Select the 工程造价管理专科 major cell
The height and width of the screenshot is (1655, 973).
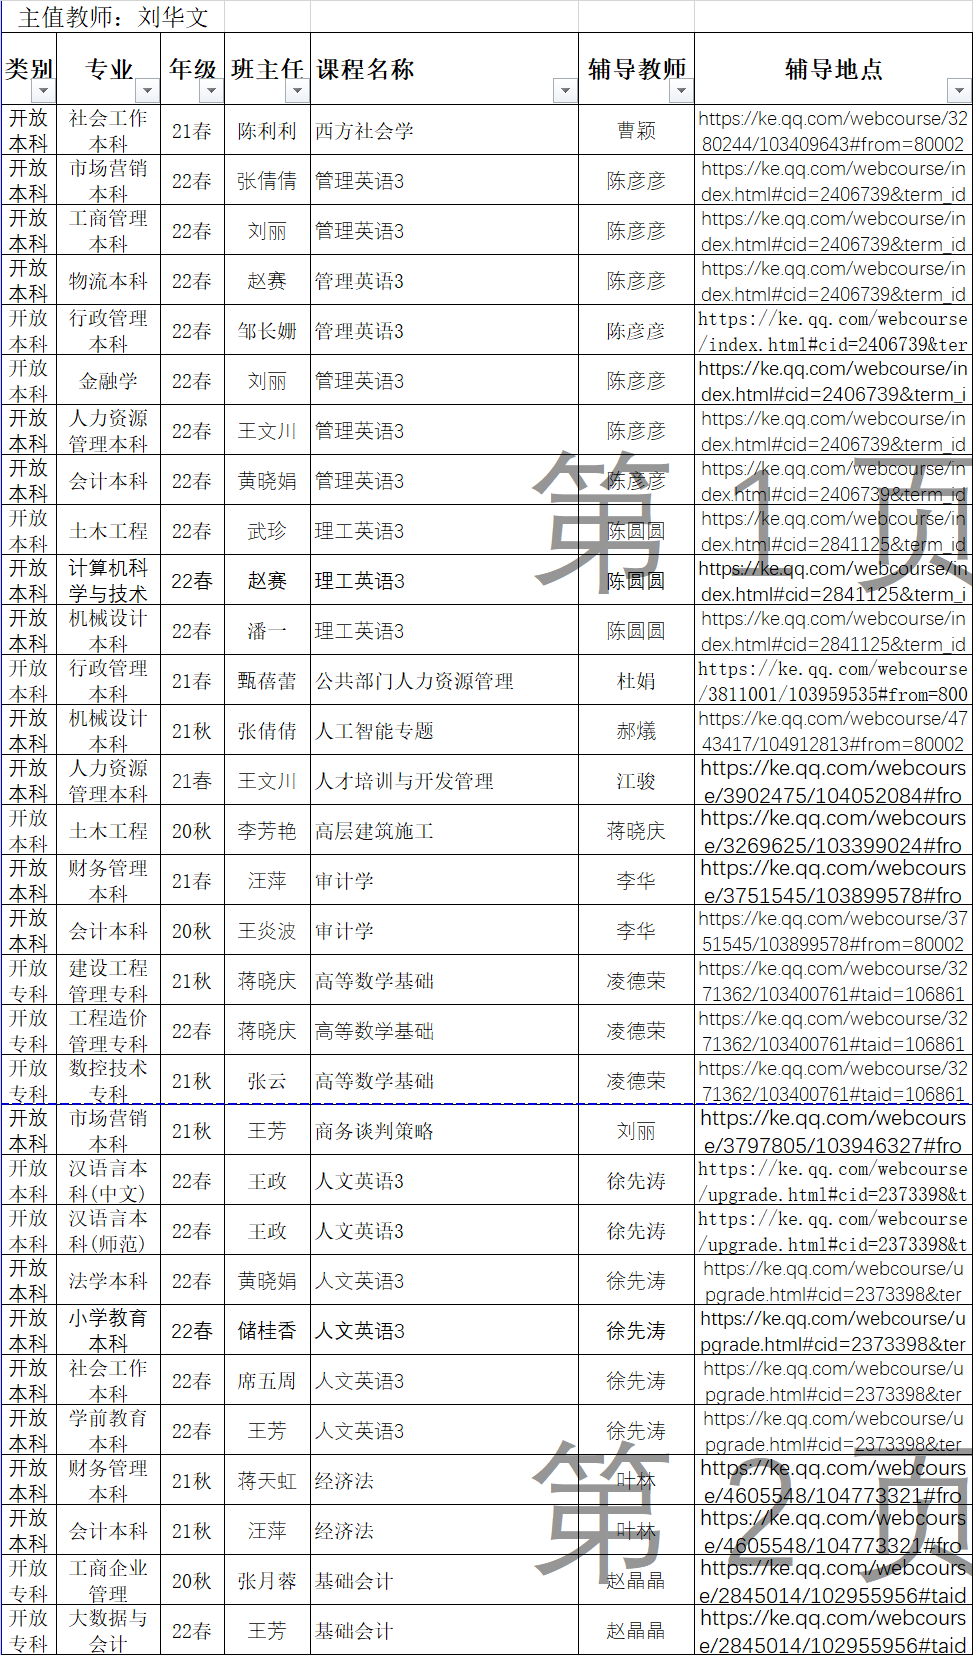pos(108,1030)
